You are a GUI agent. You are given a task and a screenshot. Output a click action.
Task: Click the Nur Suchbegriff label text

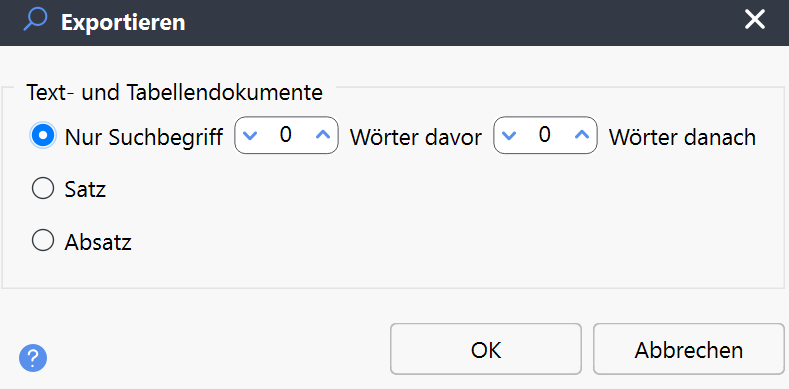click(144, 137)
